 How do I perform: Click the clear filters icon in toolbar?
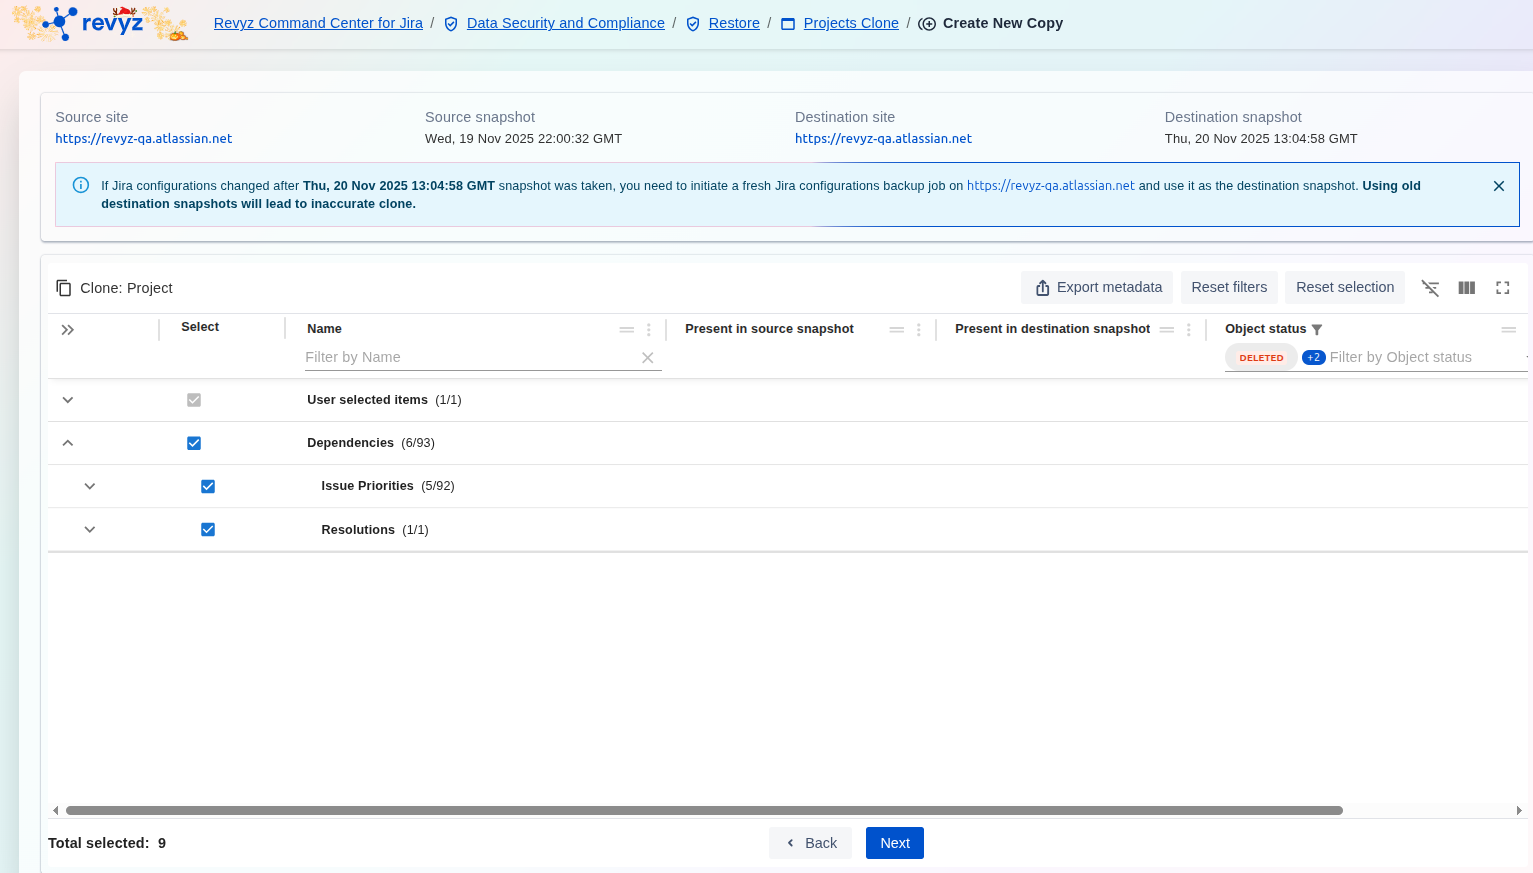pyautogui.click(x=1430, y=288)
